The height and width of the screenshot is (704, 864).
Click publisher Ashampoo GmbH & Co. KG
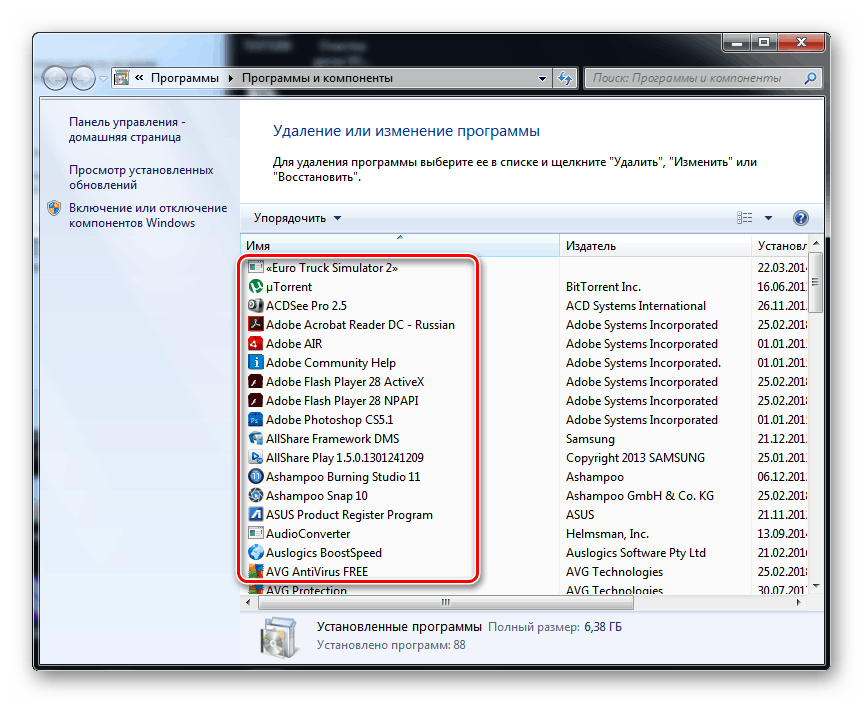pos(639,496)
